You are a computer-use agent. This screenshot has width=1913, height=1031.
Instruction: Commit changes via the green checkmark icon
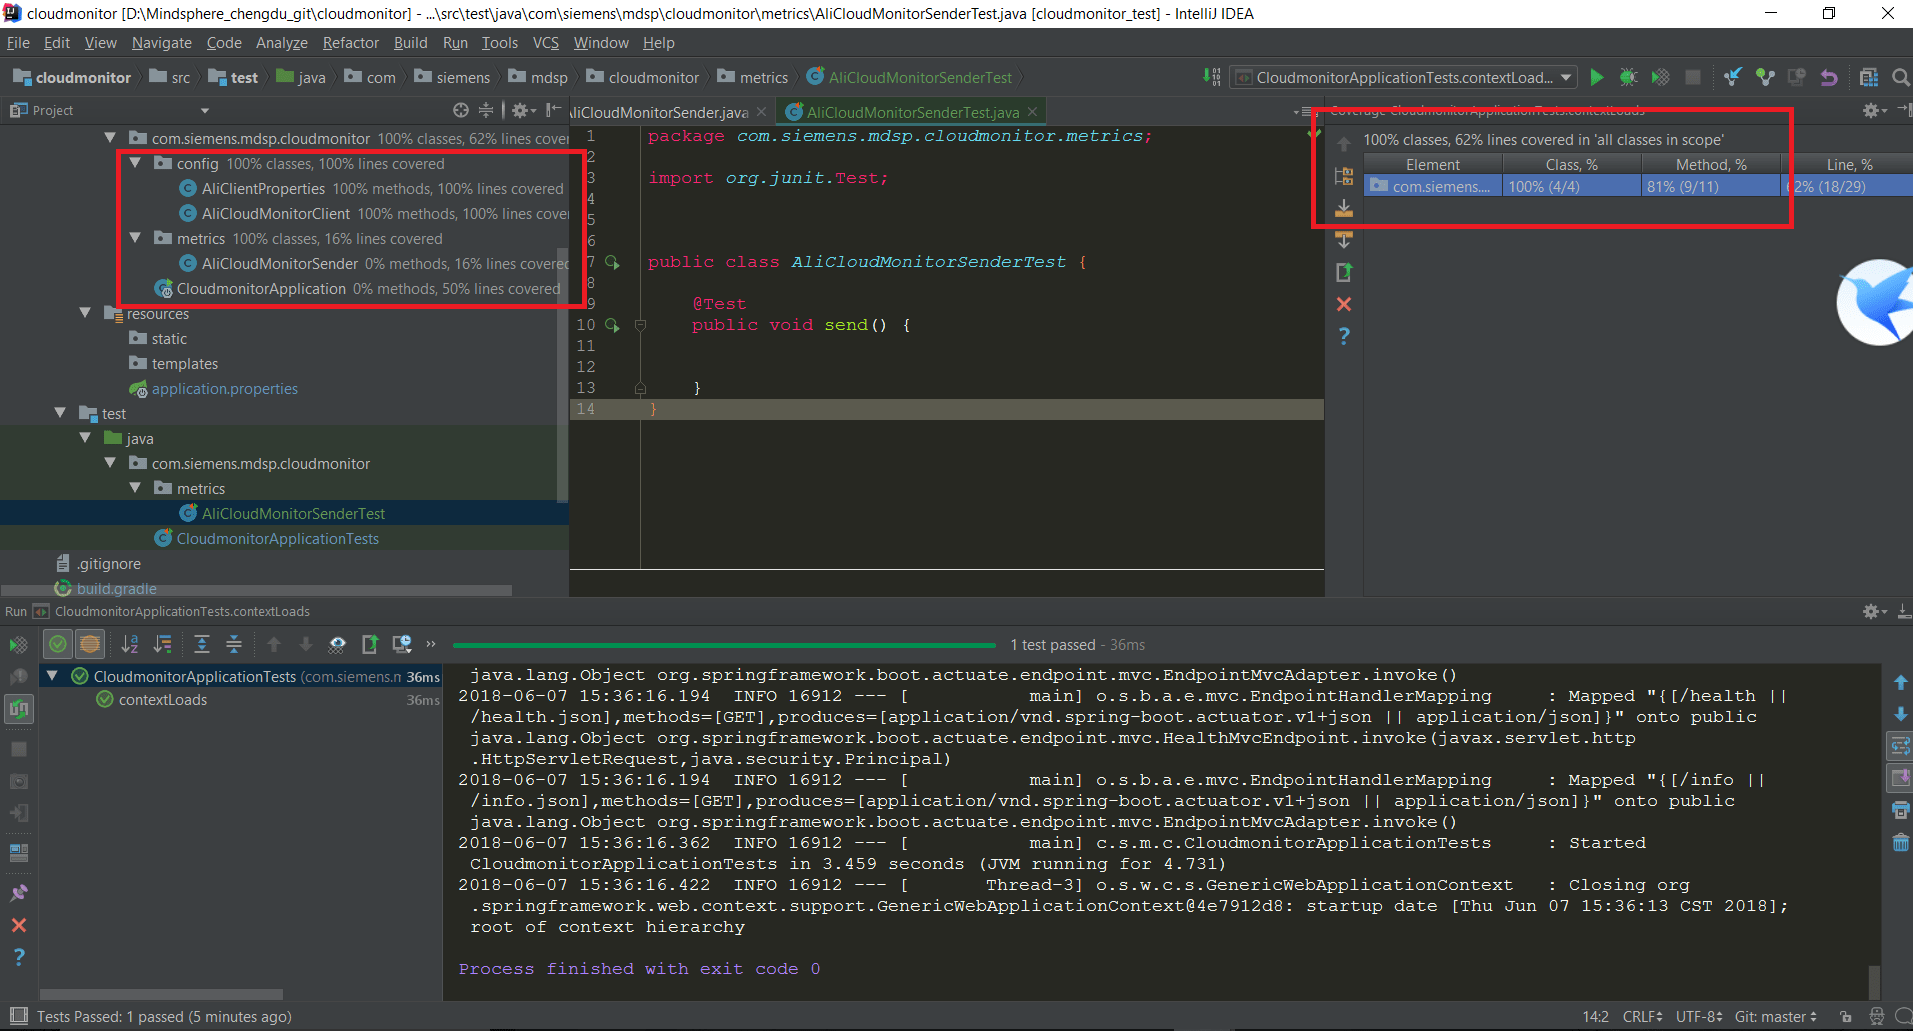[x=1766, y=77]
